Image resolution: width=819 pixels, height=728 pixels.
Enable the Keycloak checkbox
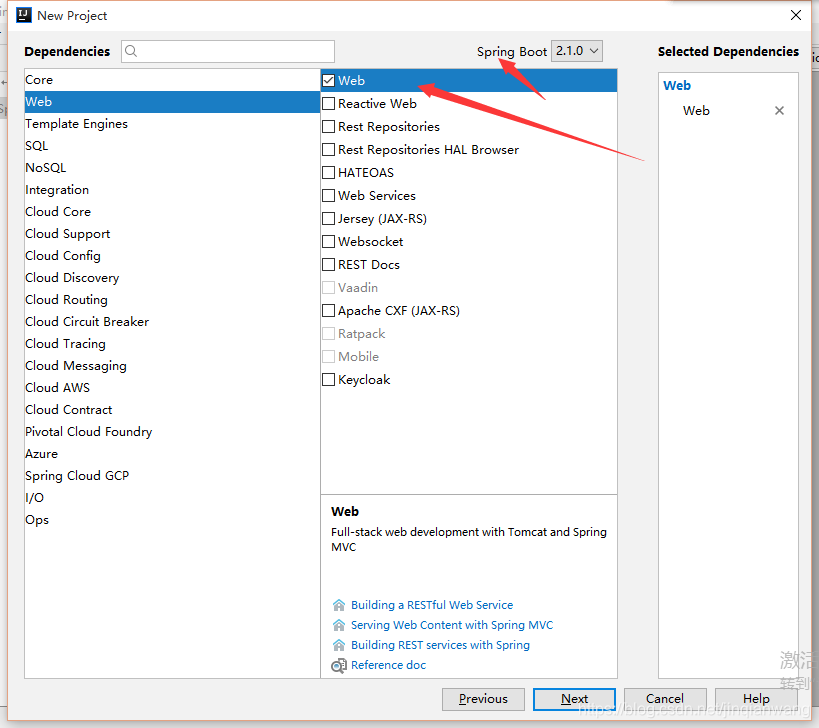coord(329,379)
